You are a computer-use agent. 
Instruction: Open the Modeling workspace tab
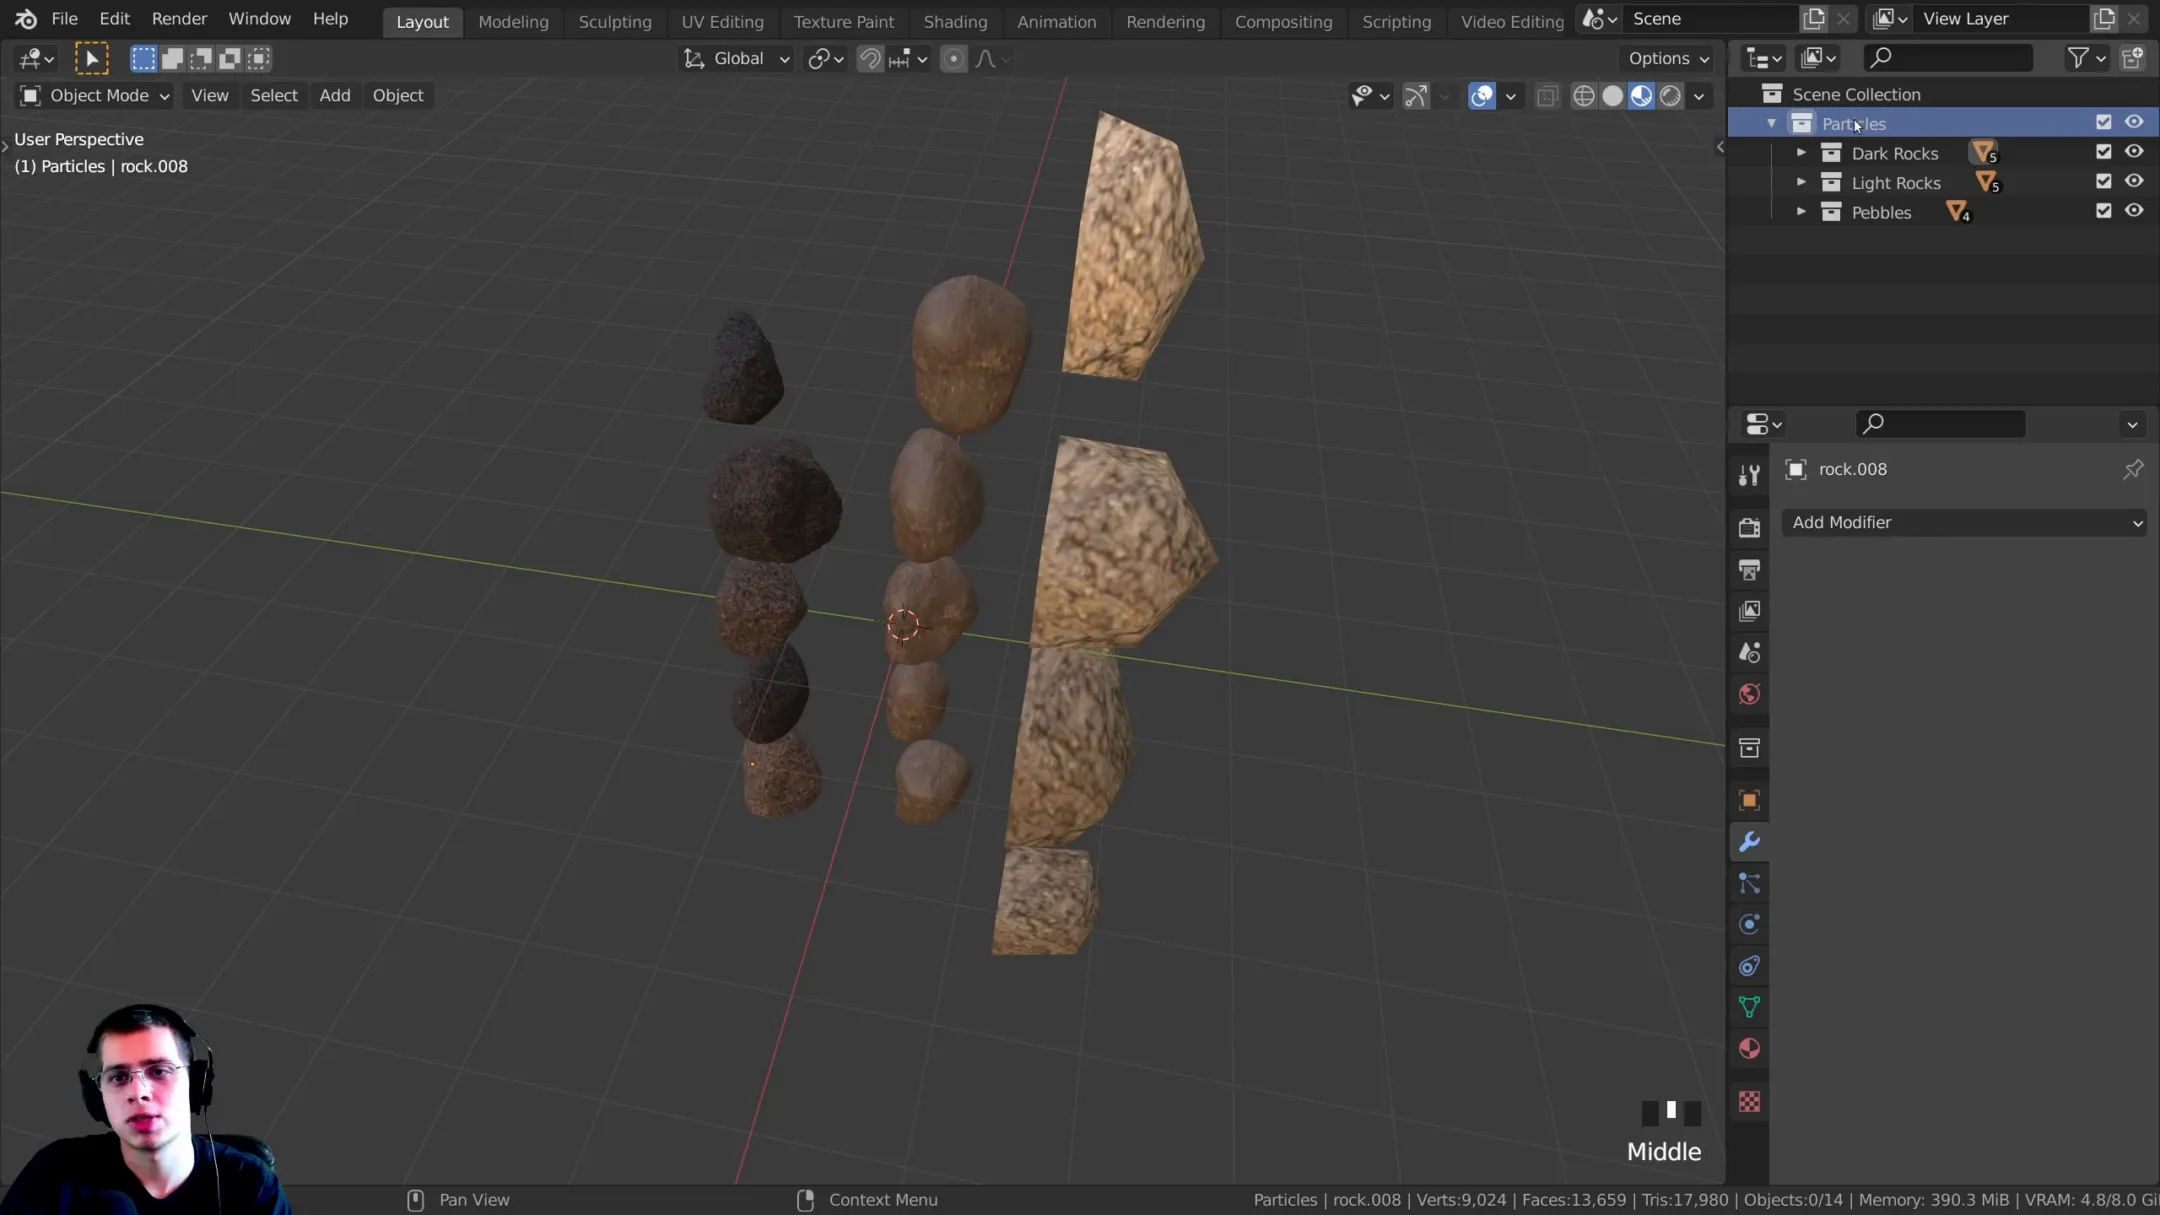tap(513, 19)
